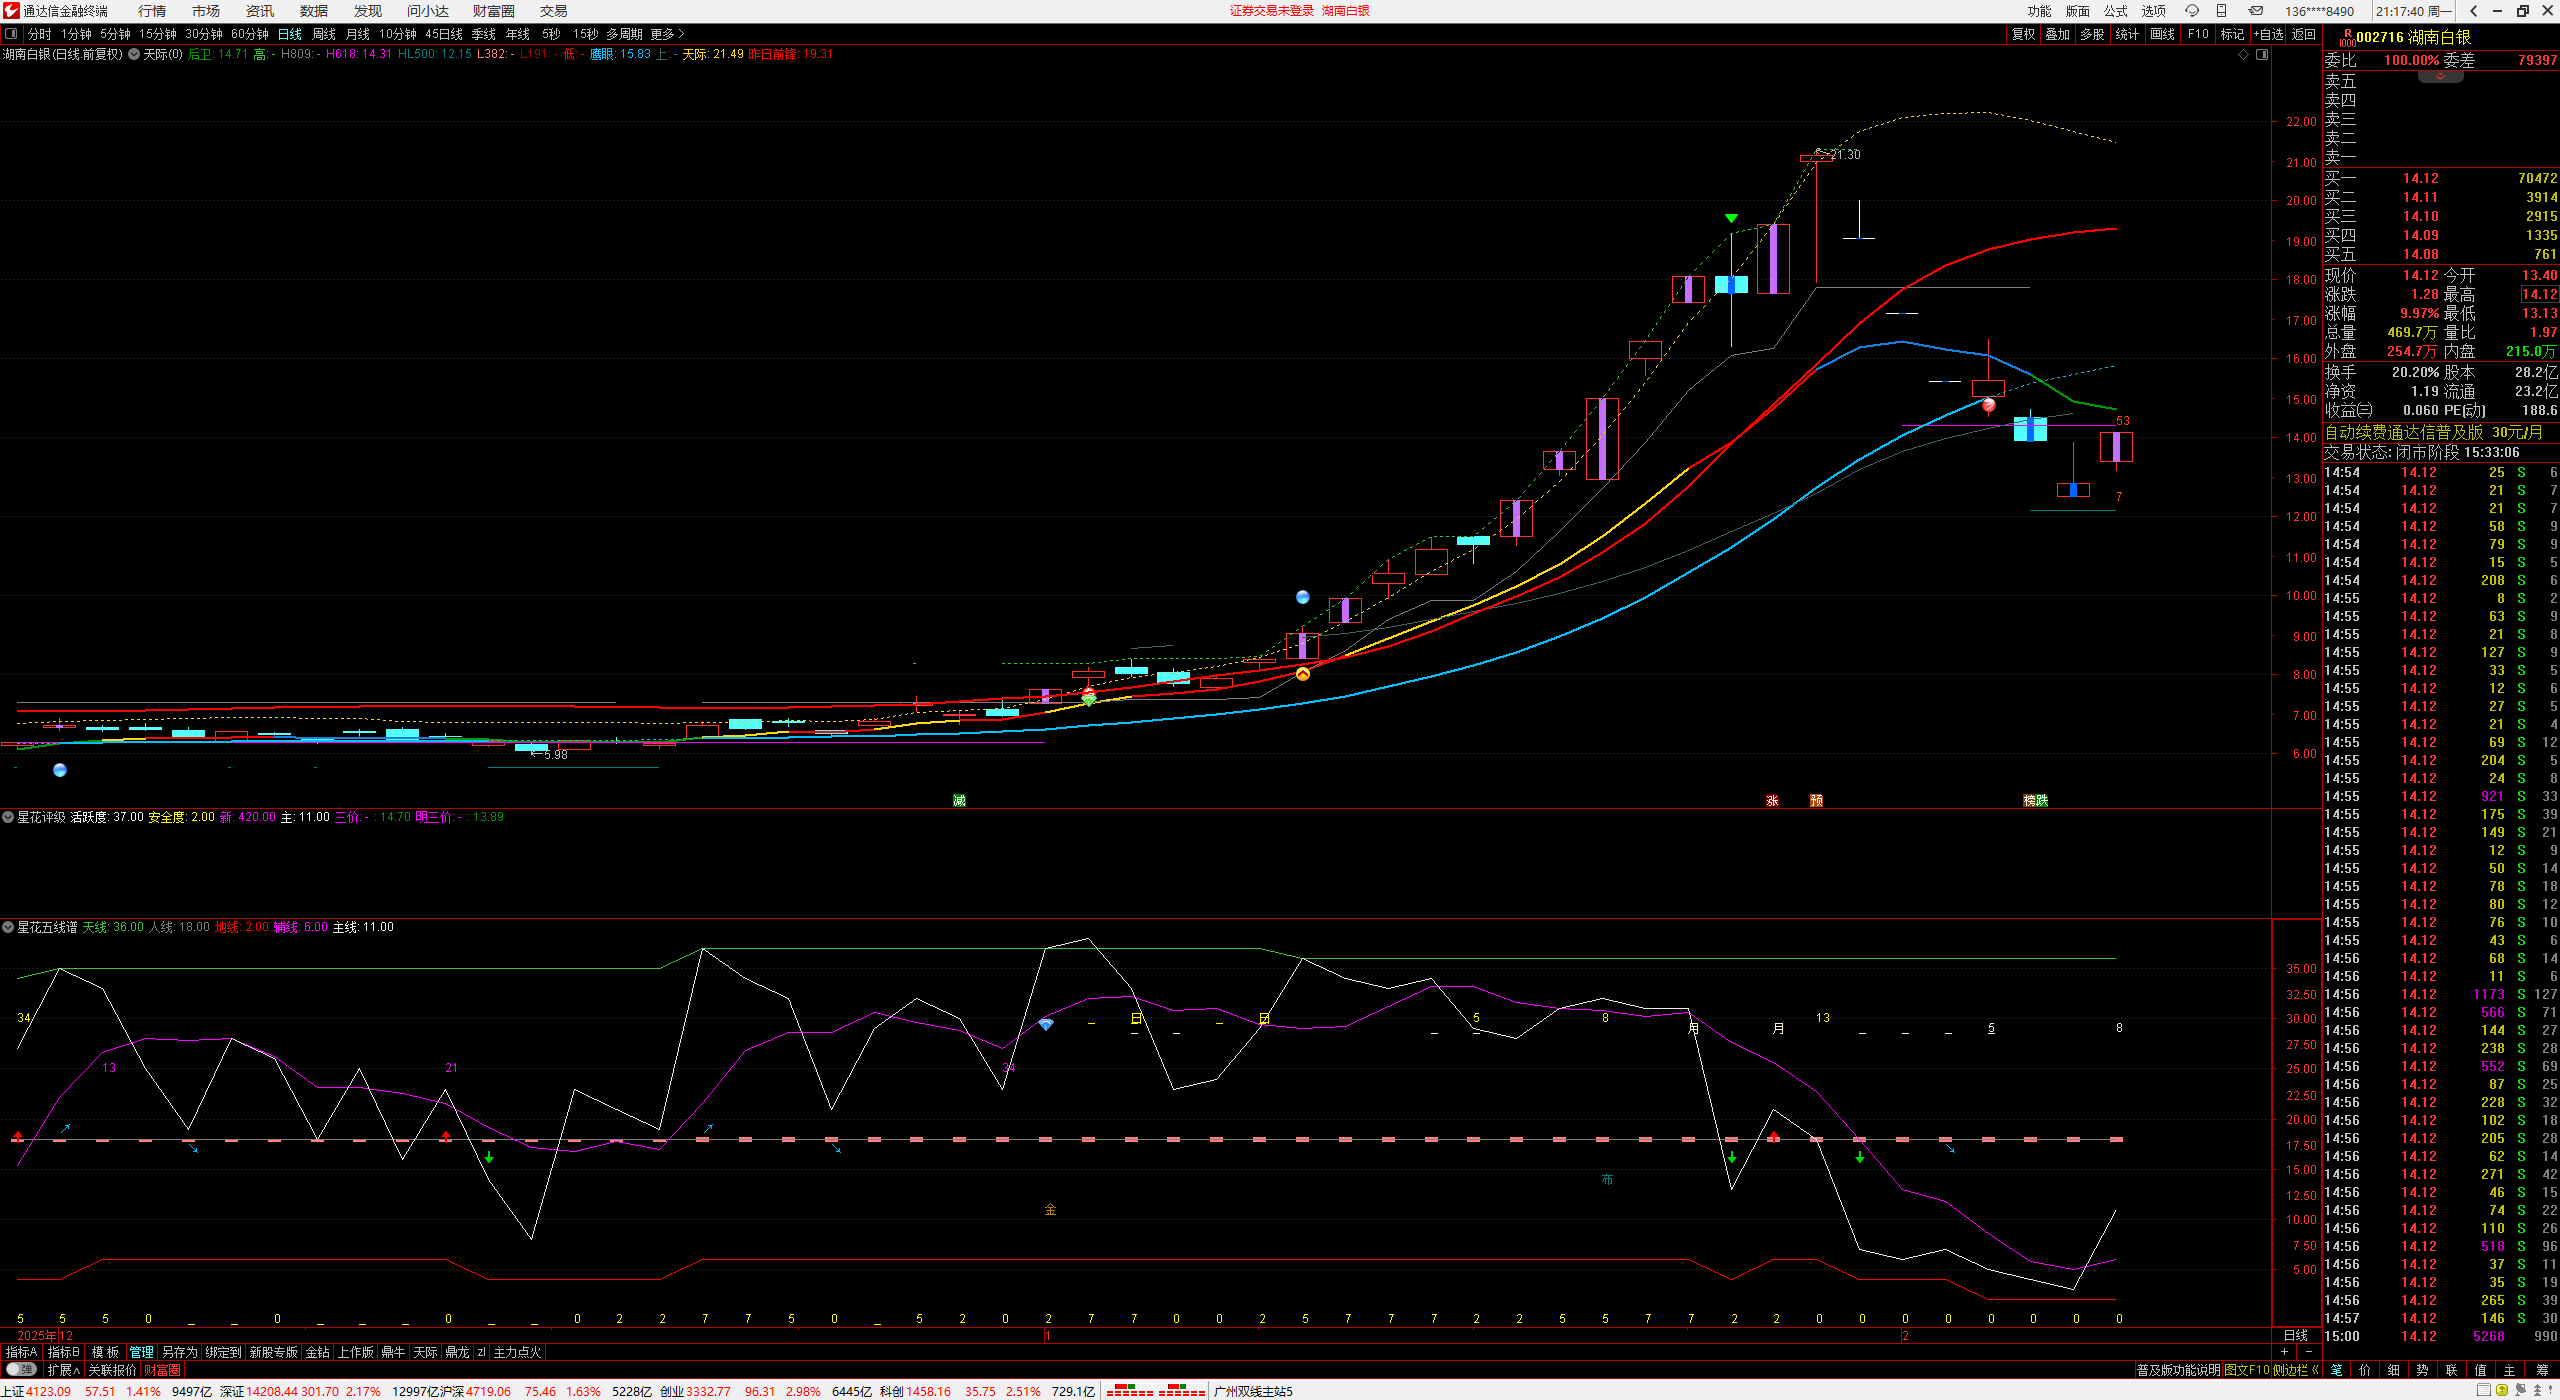Expand the 扩展 panel at the bottom
Image resolution: width=2560 pixels, height=1400 pixels.
click(x=63, y=1370)
